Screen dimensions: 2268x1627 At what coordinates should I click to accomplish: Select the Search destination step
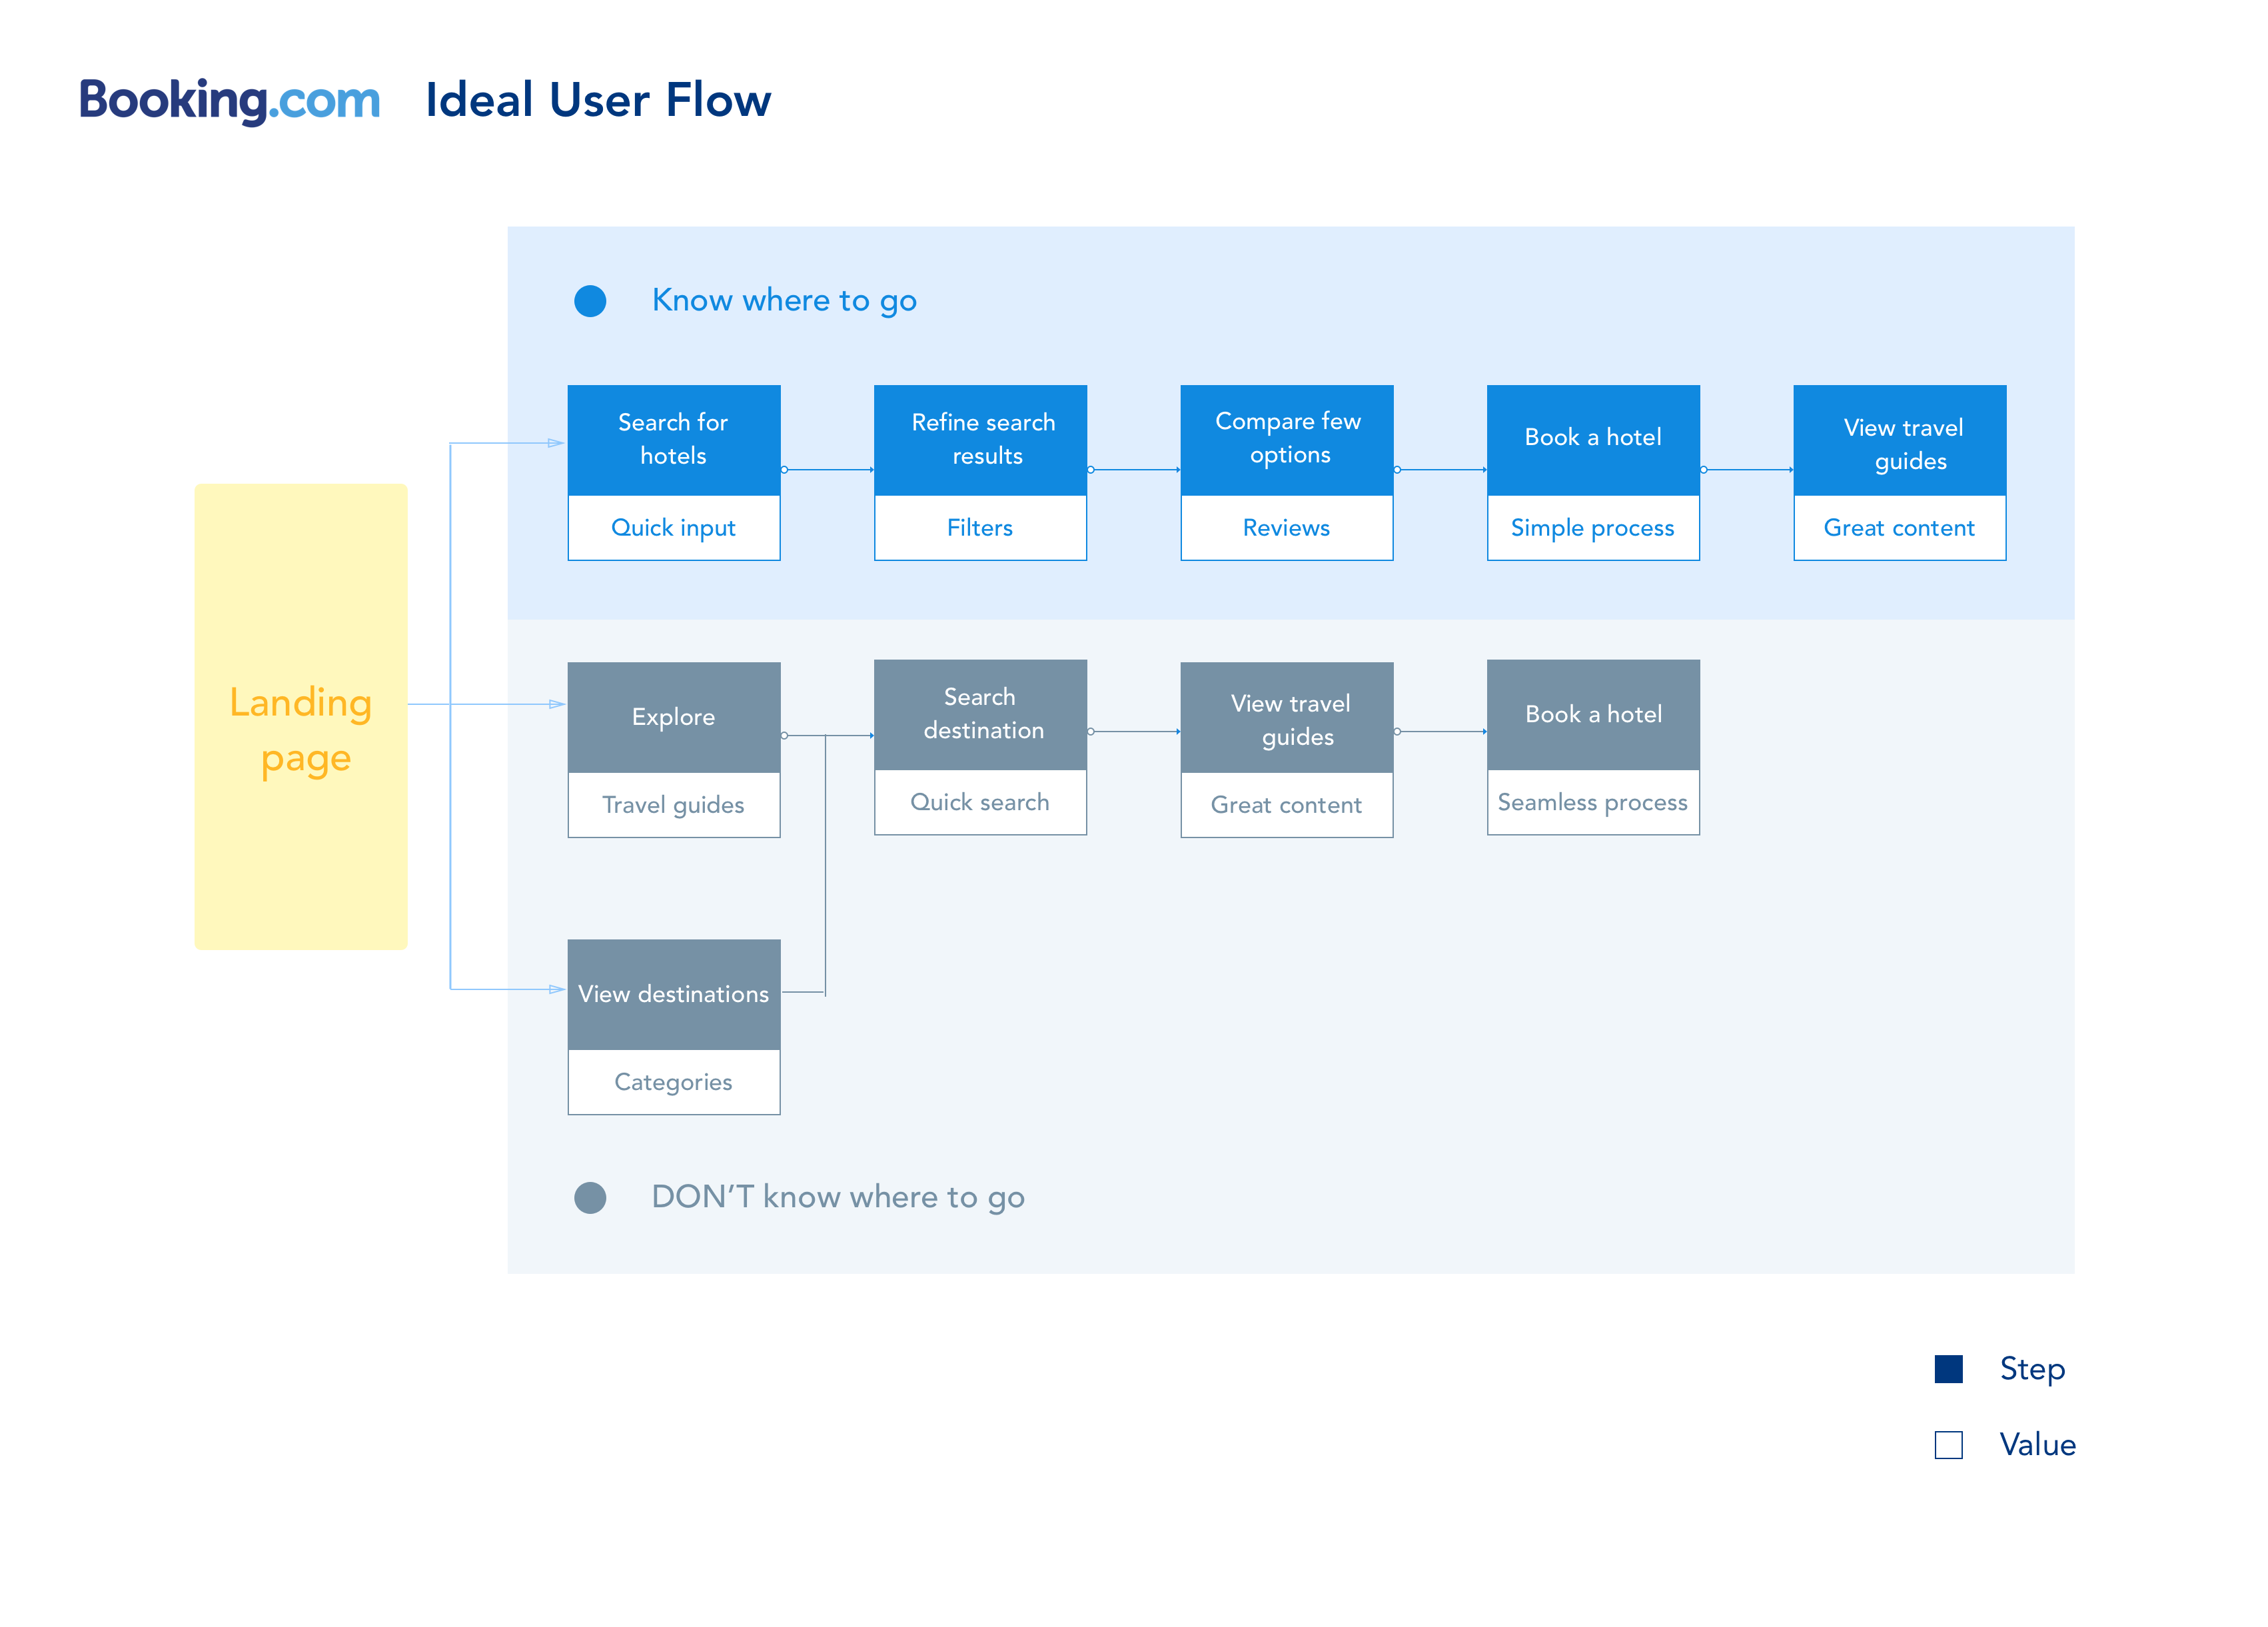(981, 714)
